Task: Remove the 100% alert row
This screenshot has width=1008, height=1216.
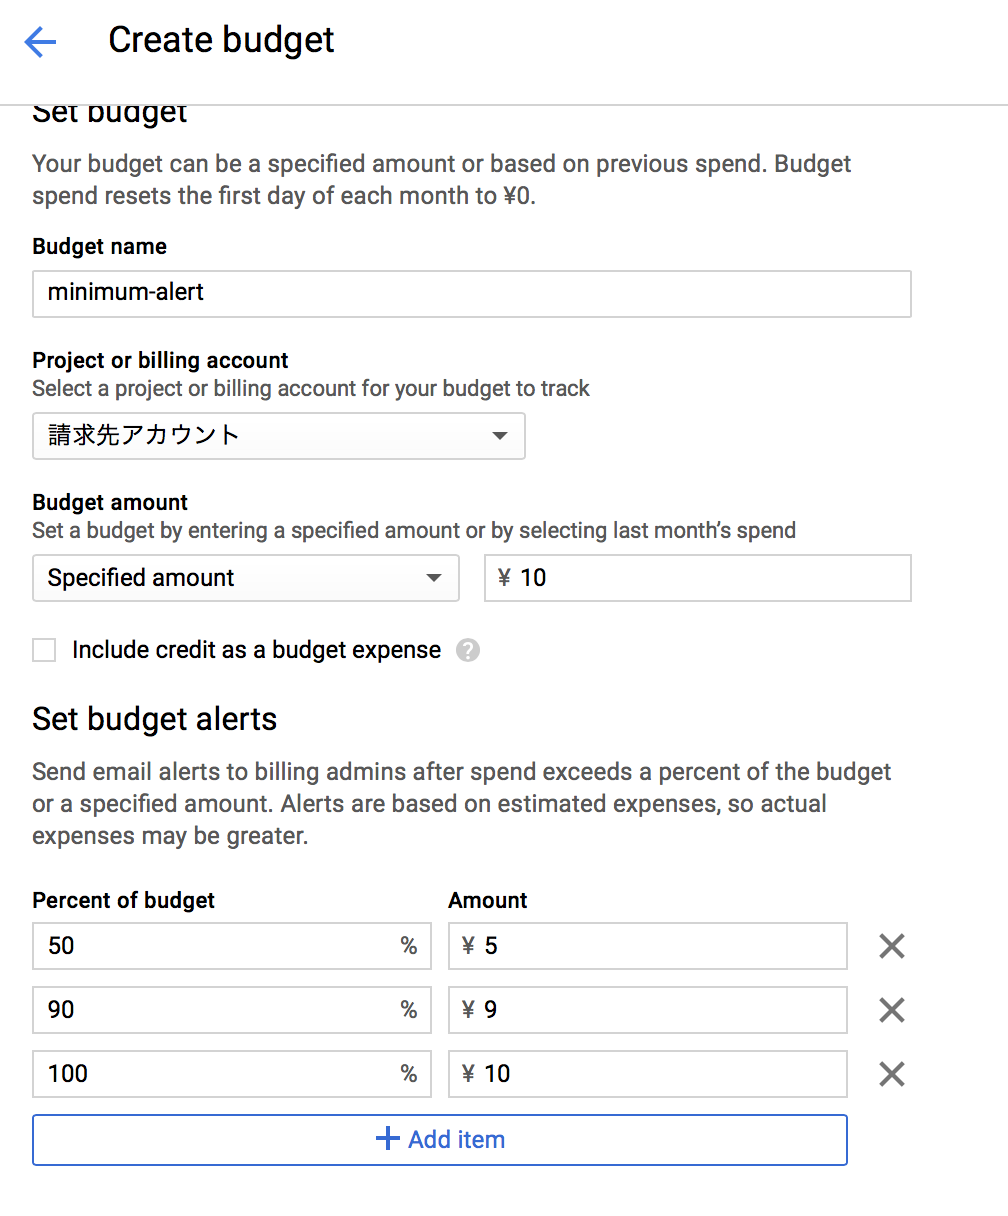Action: (891, 1074)
